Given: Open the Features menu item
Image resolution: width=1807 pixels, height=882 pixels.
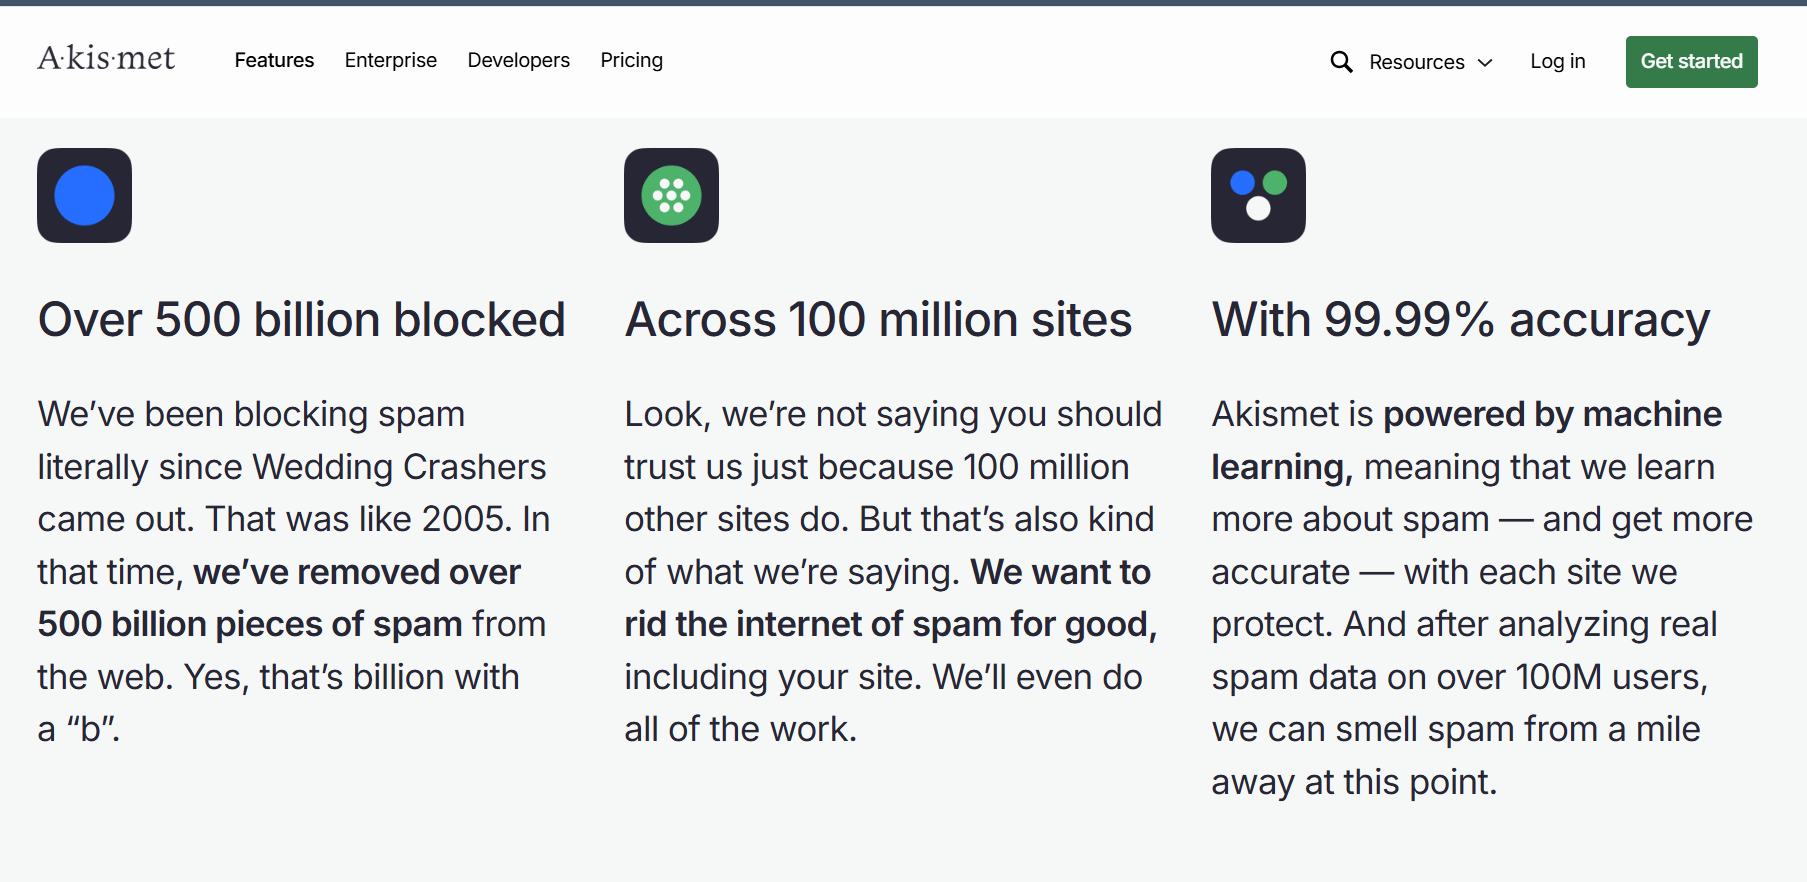Looking at the screenshot, I should coord(274,60).
